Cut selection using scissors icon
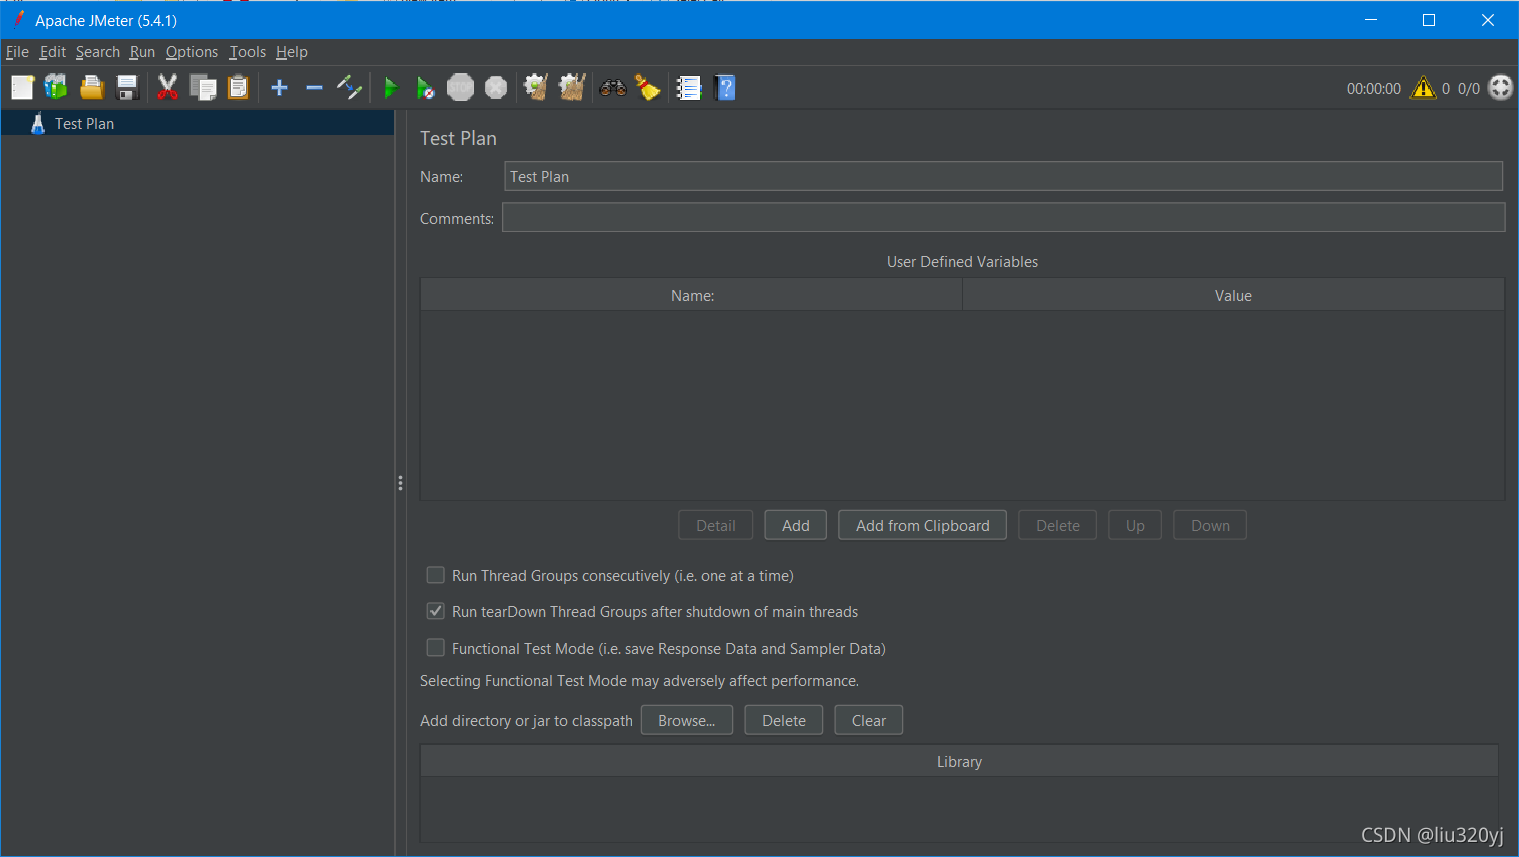Image resolution: width=1519 pixels, height=857 pixels. point(168,88)
